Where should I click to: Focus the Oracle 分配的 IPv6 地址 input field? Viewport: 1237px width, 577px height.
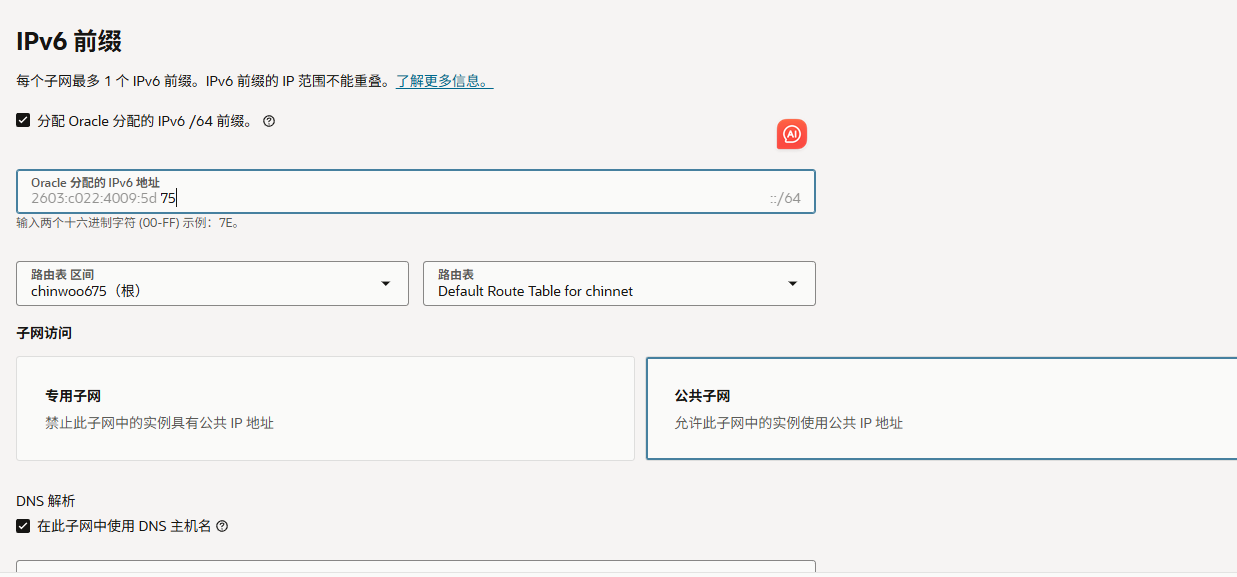click(450, 198)
